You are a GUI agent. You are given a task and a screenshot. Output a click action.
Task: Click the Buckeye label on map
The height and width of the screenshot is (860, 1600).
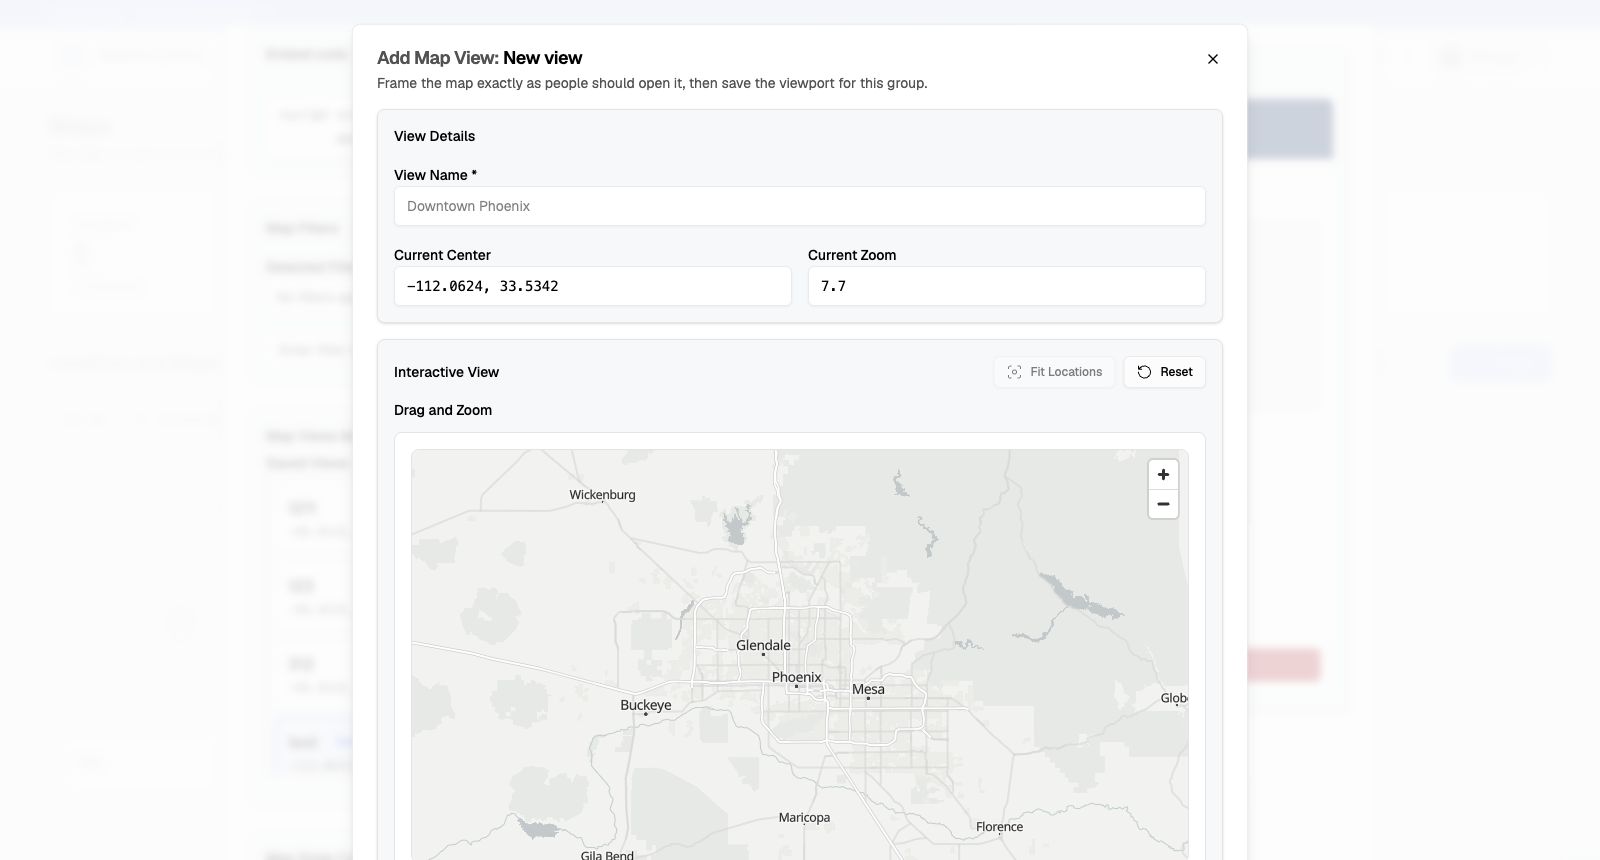coord(646,705)
